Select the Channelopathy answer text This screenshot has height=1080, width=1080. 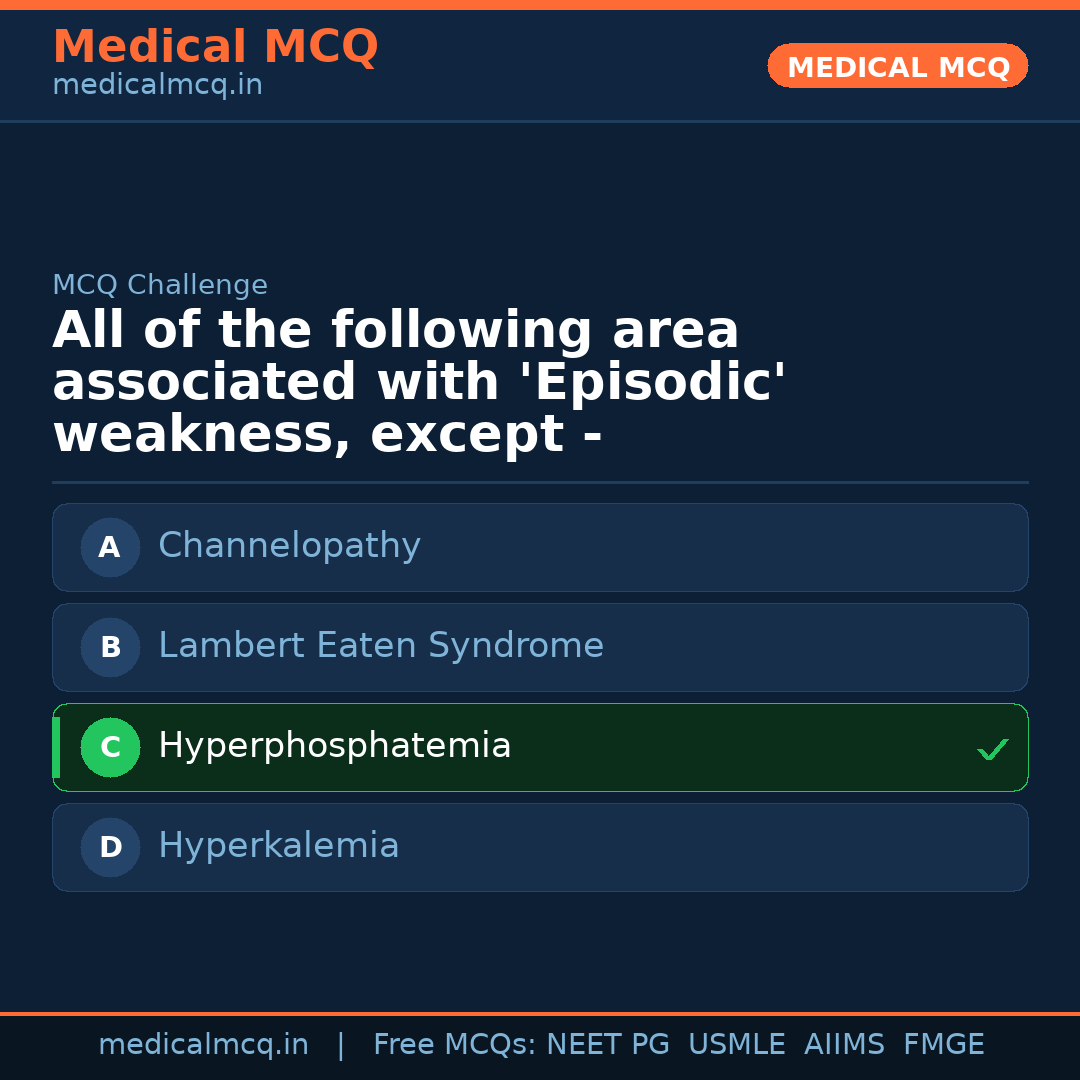click(289, 546)
